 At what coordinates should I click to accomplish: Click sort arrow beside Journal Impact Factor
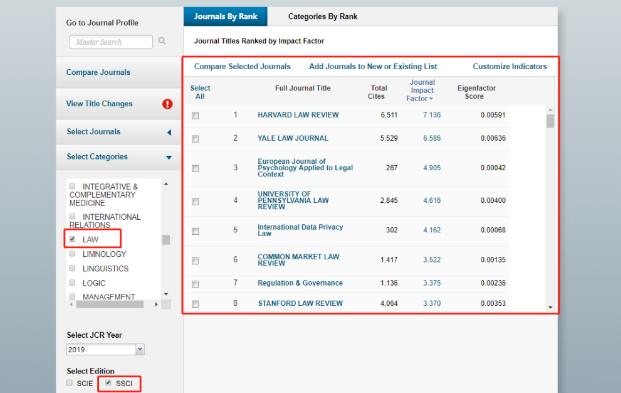pos(431,99)
